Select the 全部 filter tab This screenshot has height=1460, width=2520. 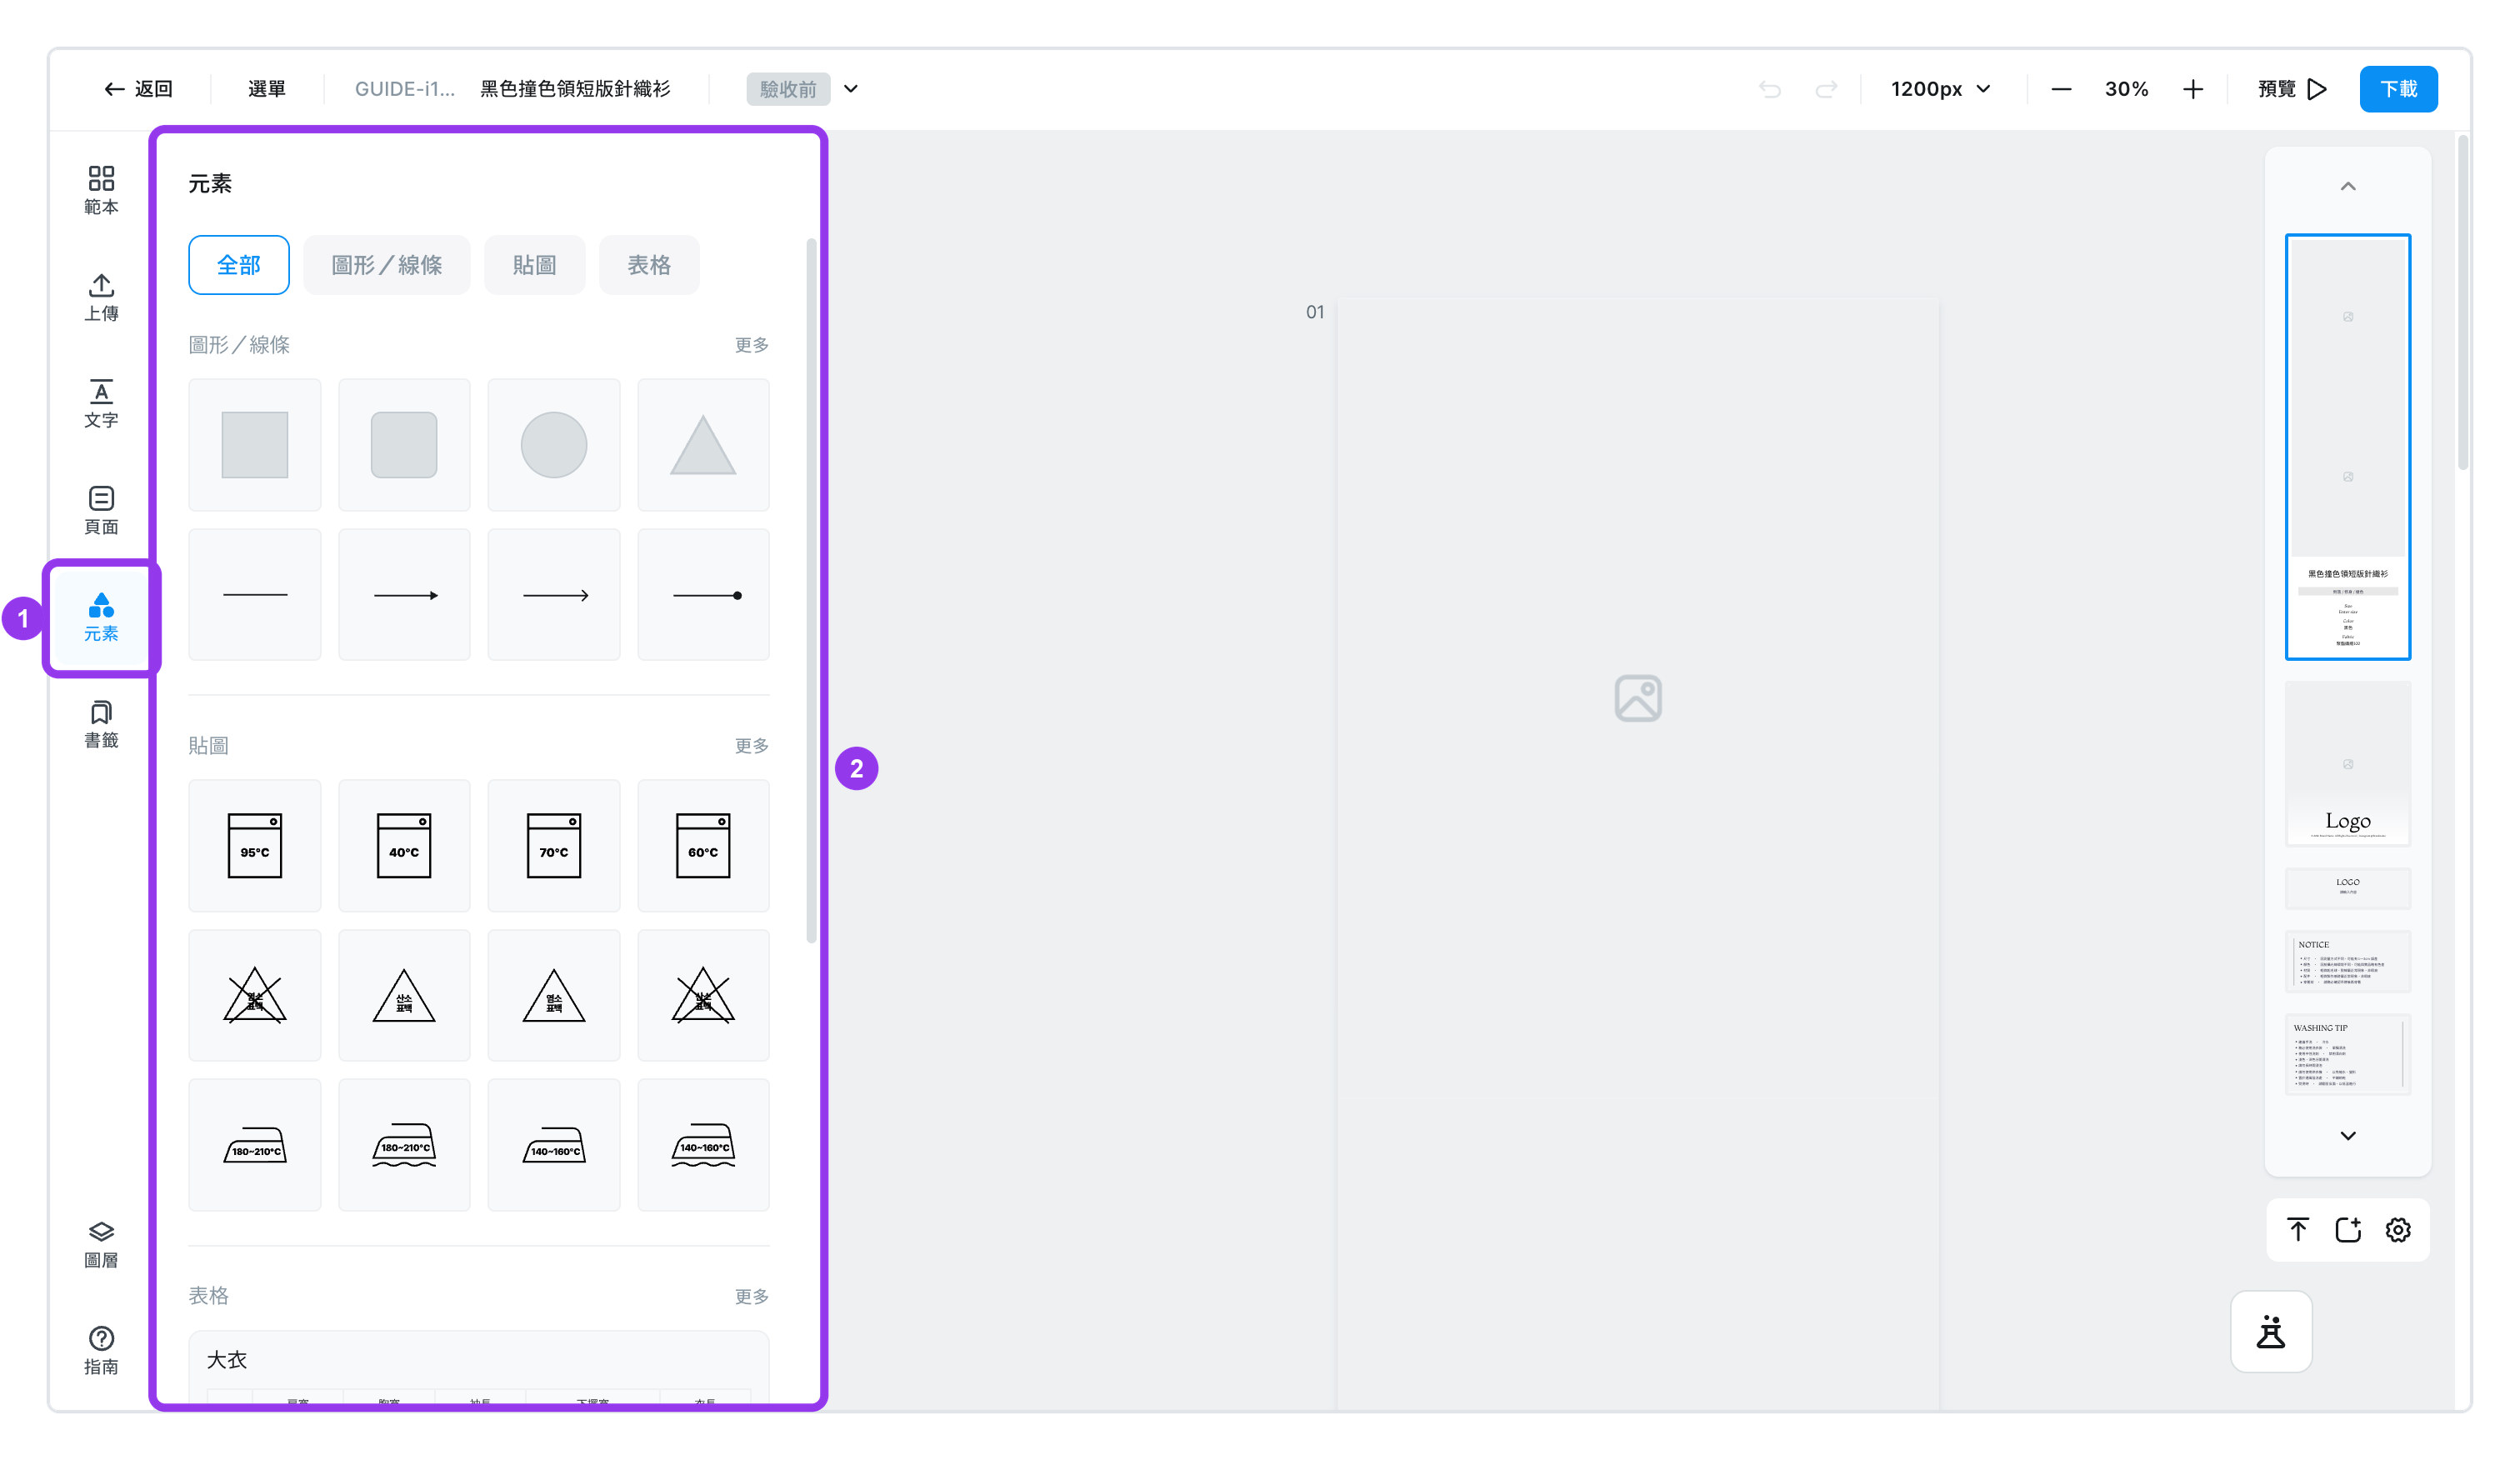coord(239,265)
